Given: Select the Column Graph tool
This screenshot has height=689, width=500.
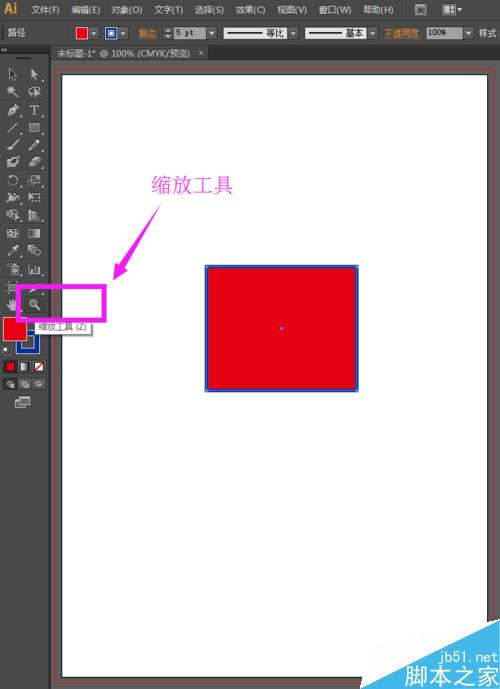Looking at the screenshot, I should [x=34, y=269].
